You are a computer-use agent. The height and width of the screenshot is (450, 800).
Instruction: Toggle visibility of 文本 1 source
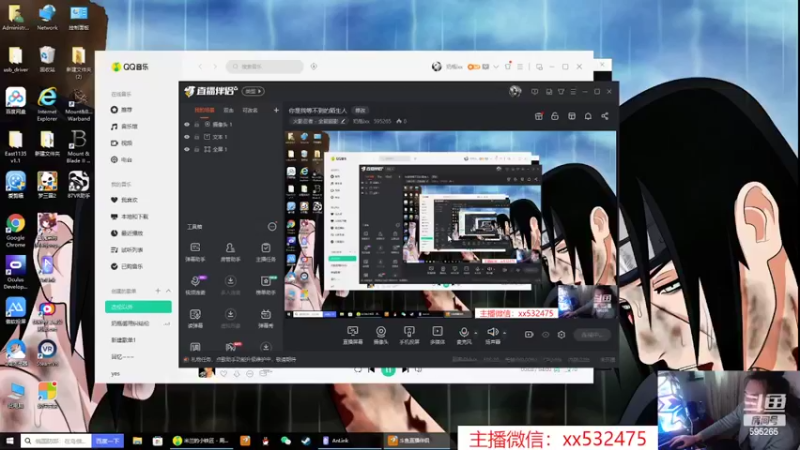click(x=187, y=137)
